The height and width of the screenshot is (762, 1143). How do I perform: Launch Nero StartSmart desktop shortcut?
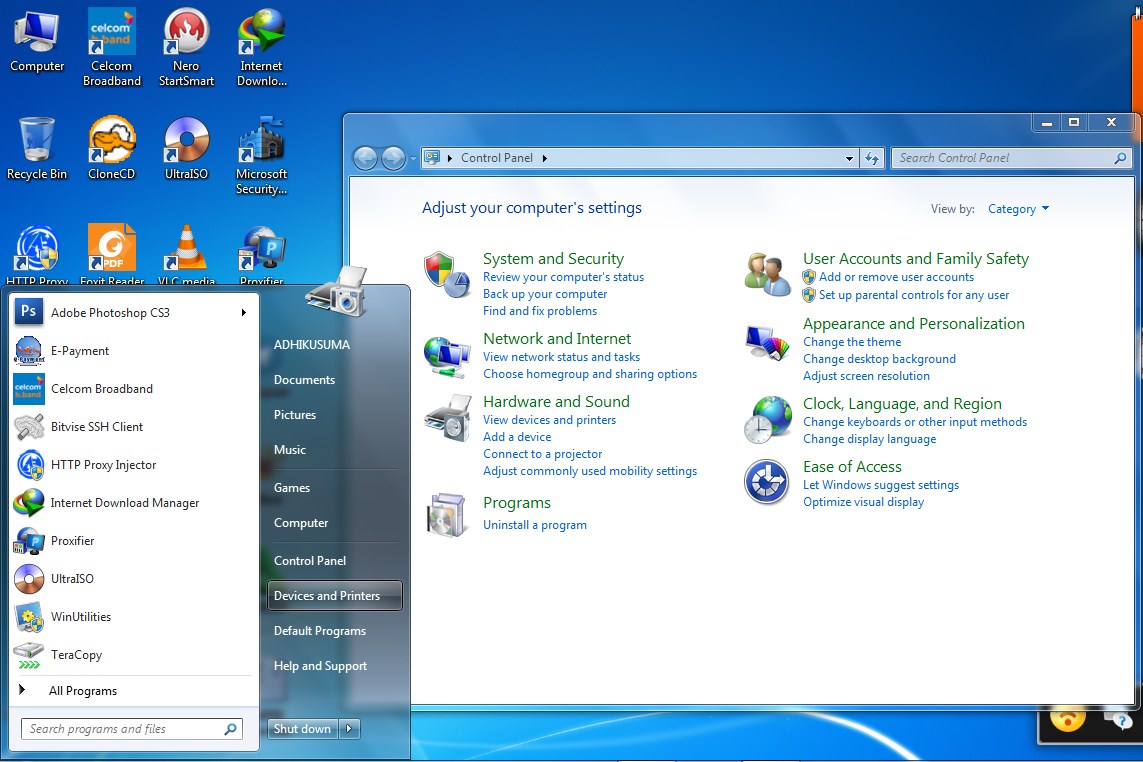point(186,48)
